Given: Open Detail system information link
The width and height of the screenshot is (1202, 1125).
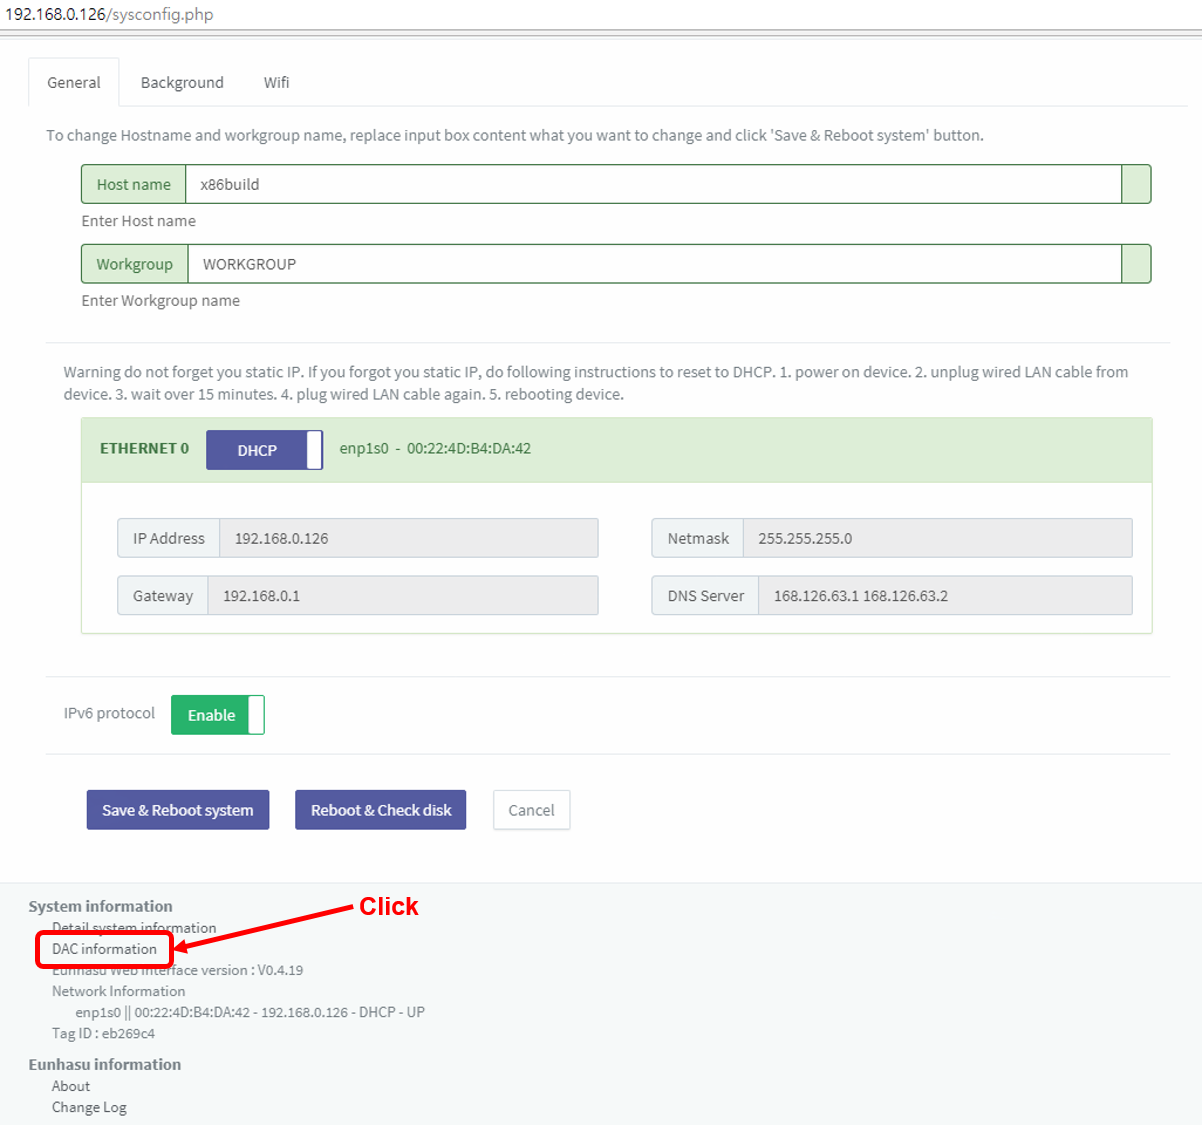Looking at the screenshot, I should click(x=134, y=928).
